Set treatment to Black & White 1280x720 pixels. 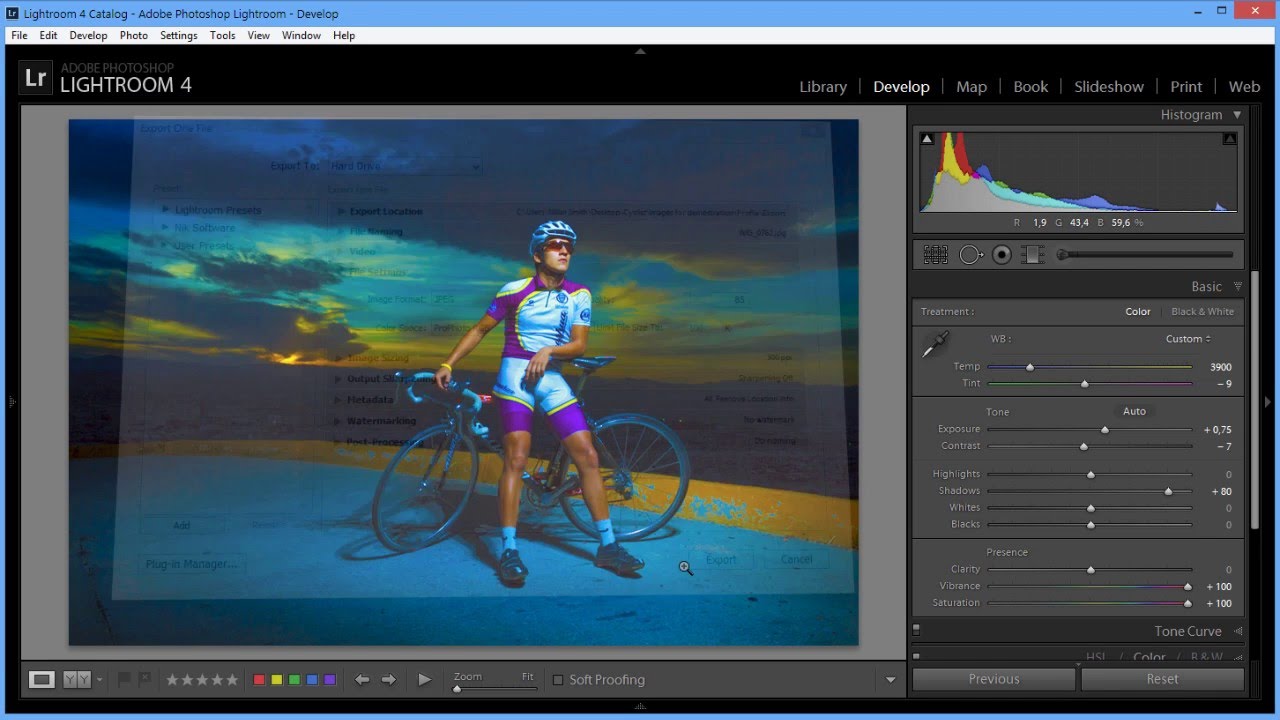(1202, 312)
